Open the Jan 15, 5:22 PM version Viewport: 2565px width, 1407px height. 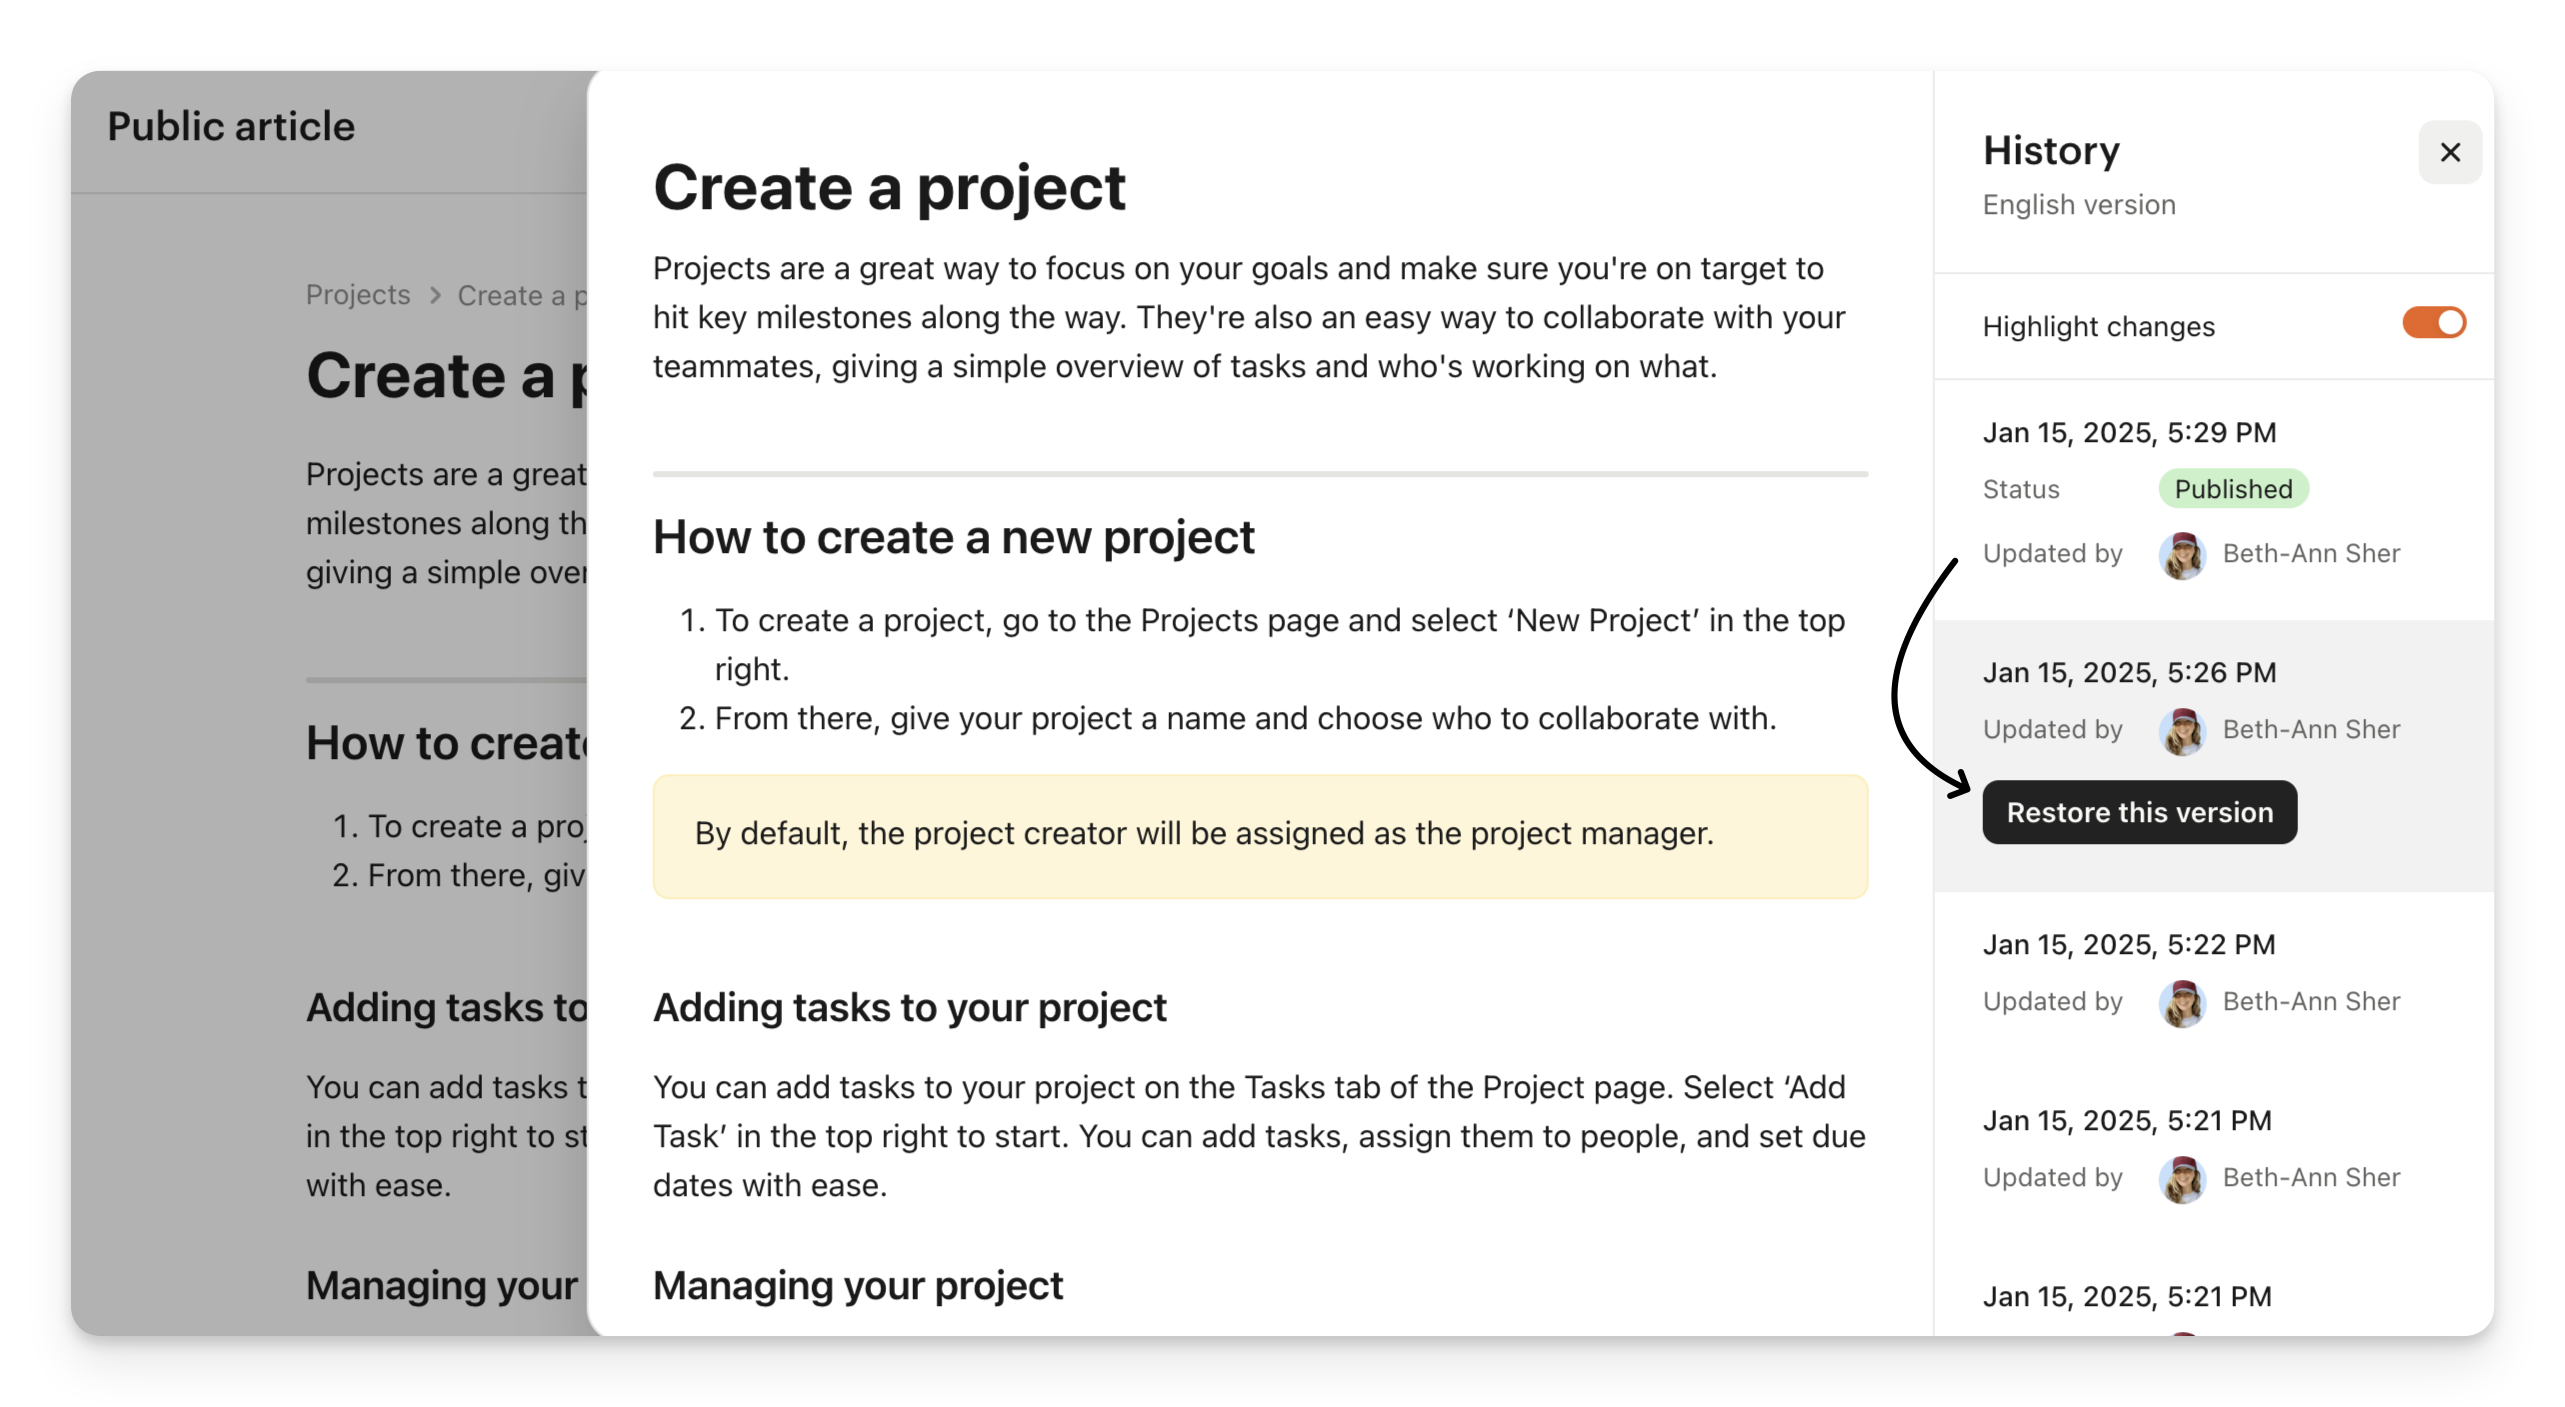(2129, 945)
